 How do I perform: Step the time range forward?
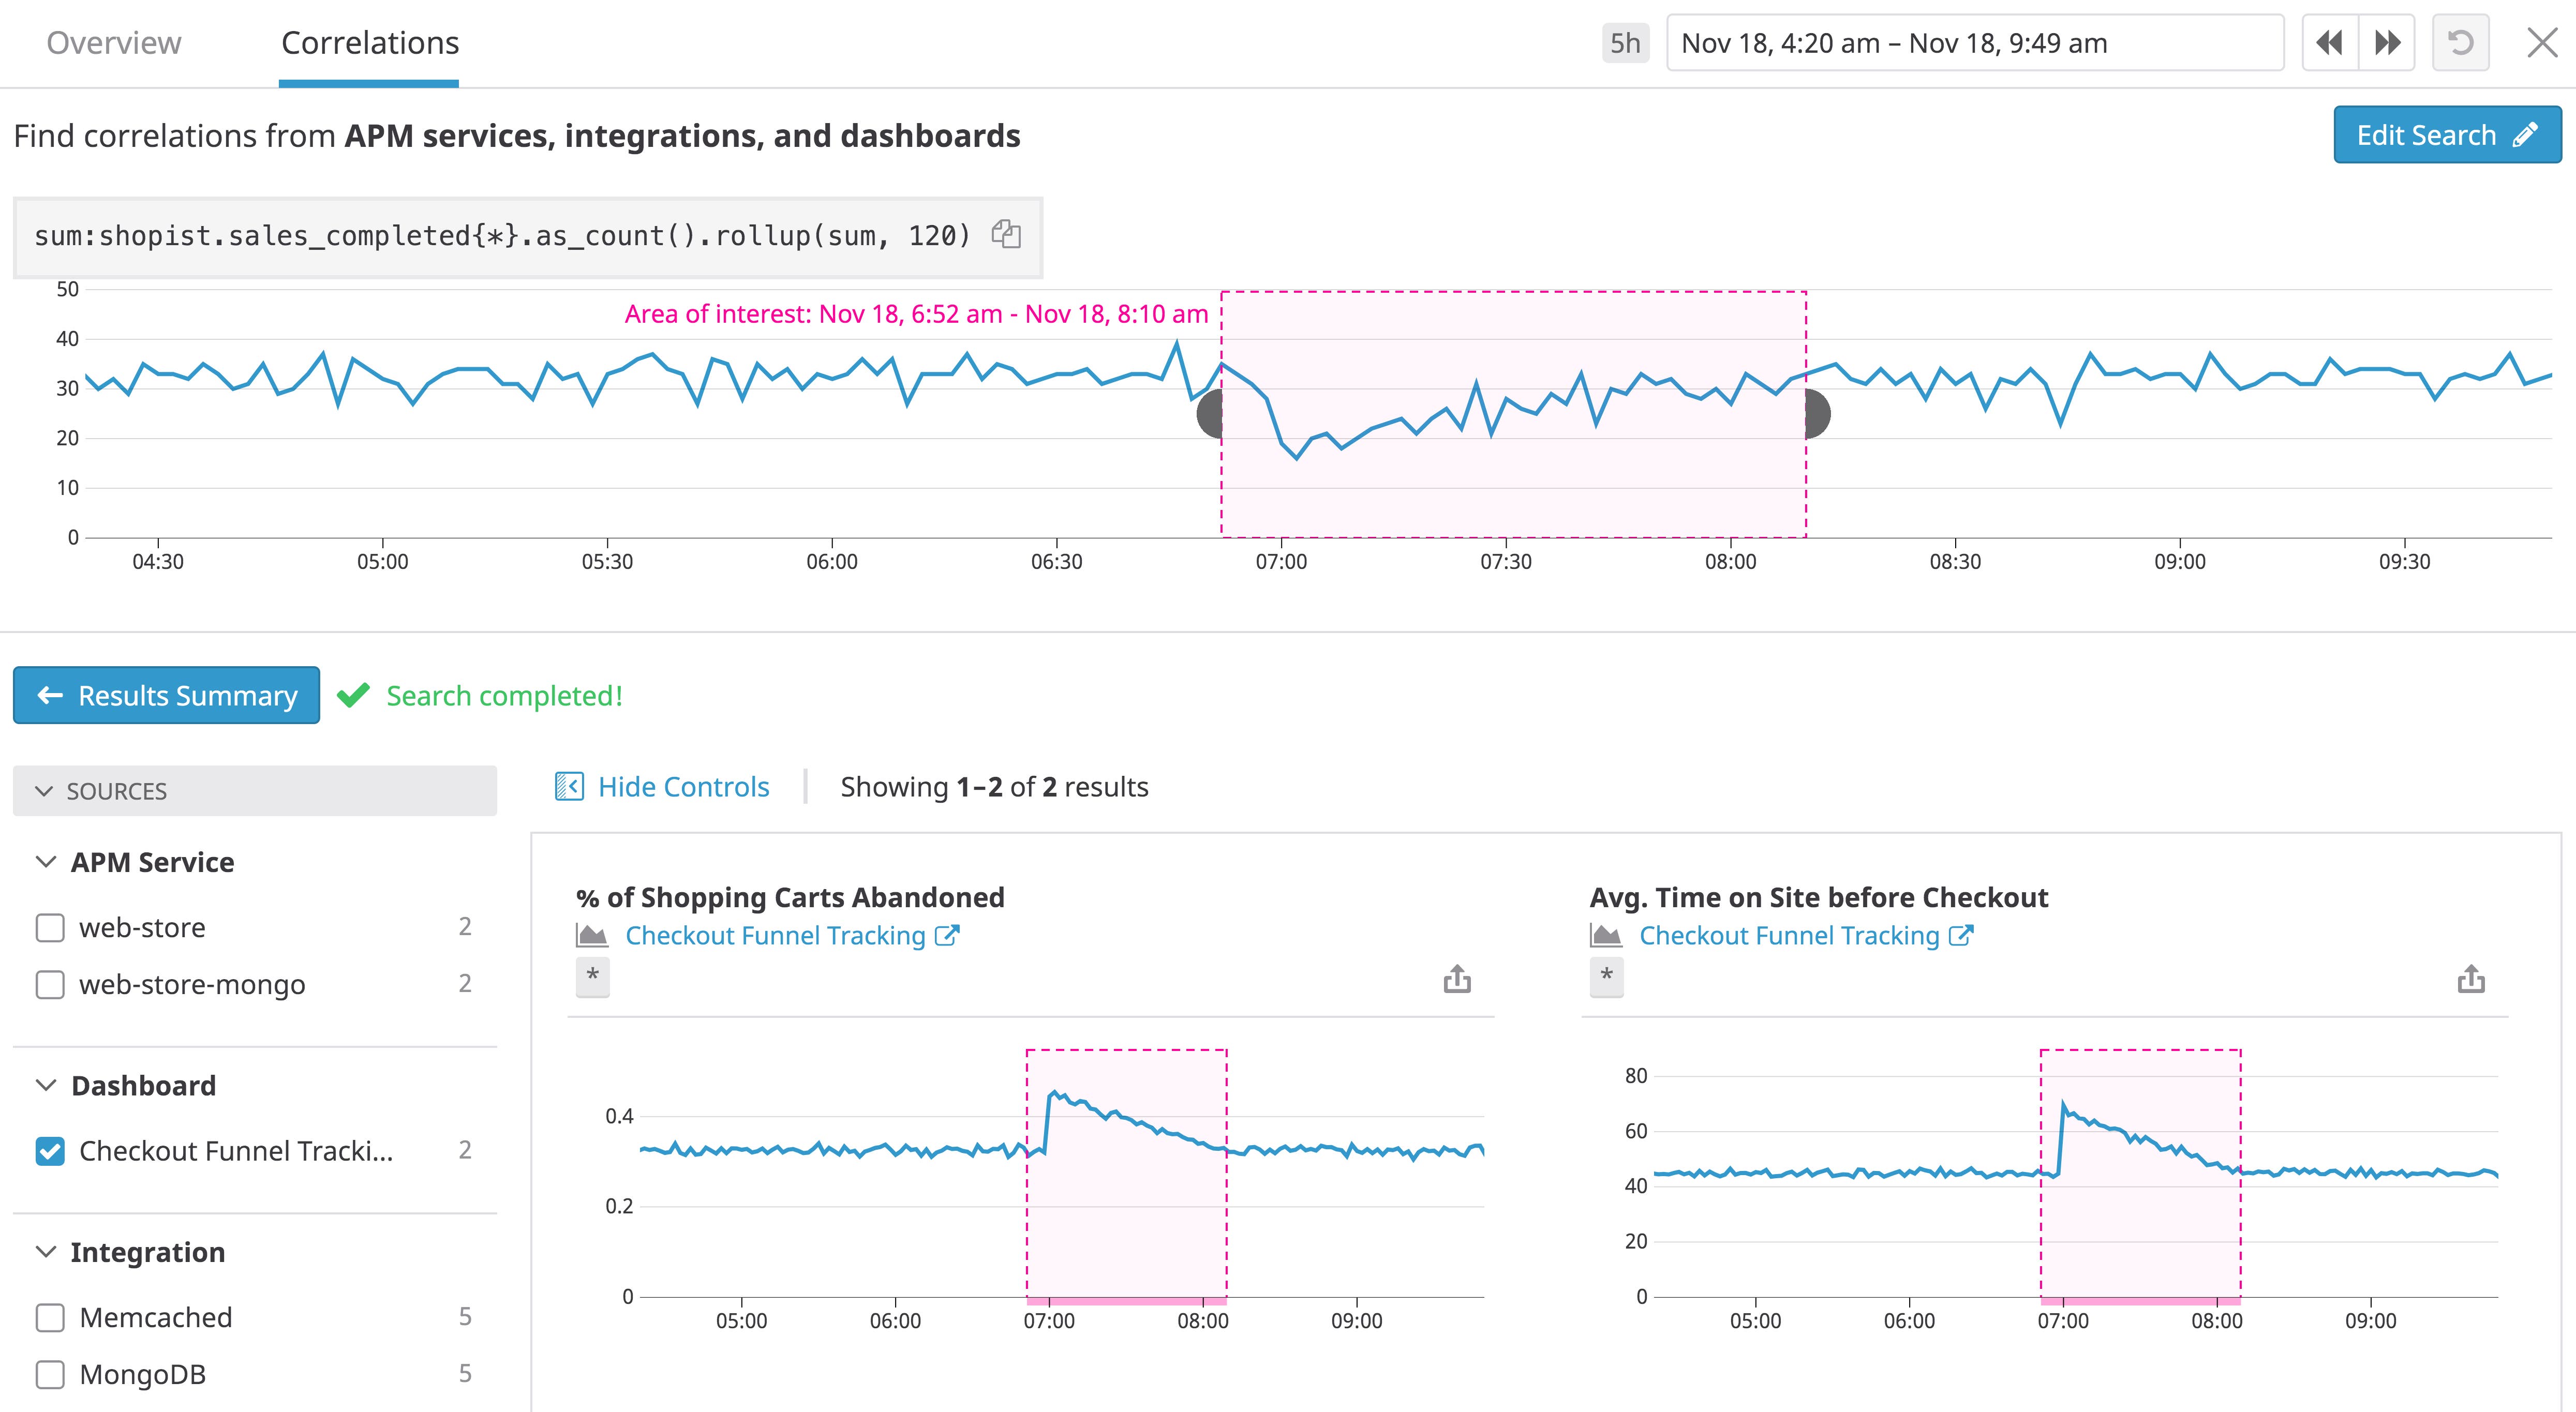(x=2387, y=43)
